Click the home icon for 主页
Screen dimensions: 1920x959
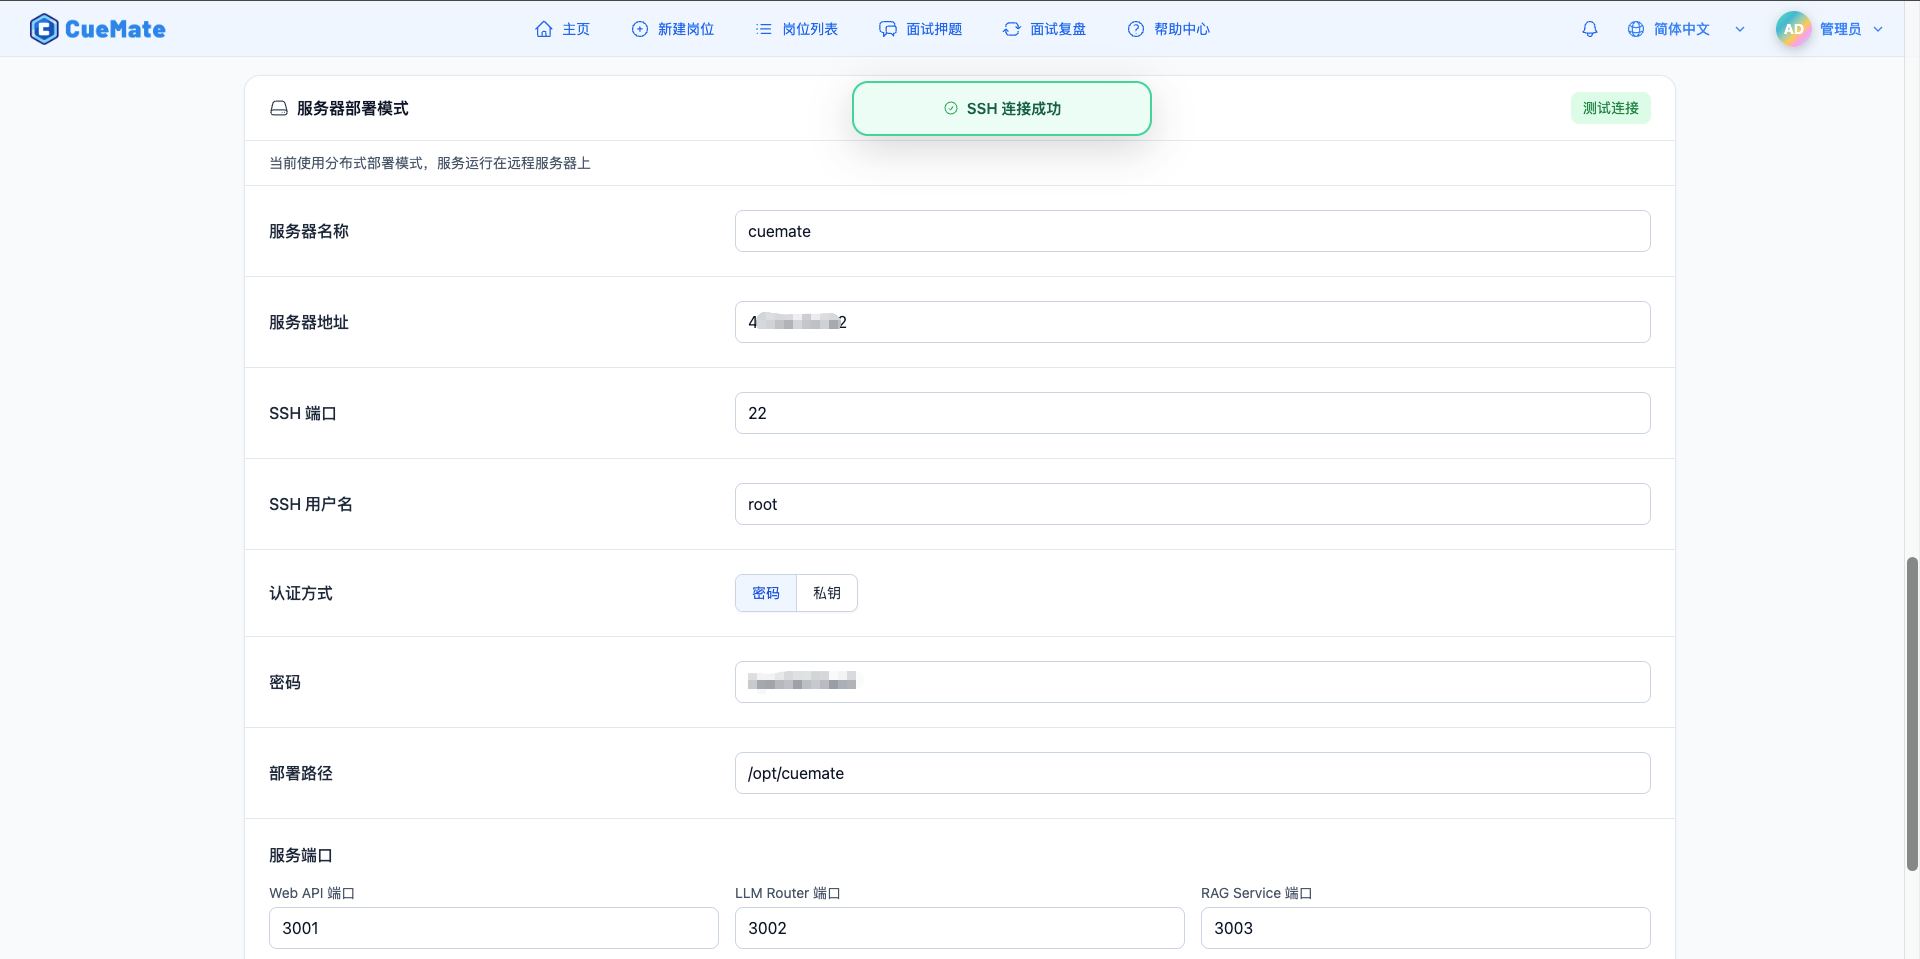click(x=544, y=29)
